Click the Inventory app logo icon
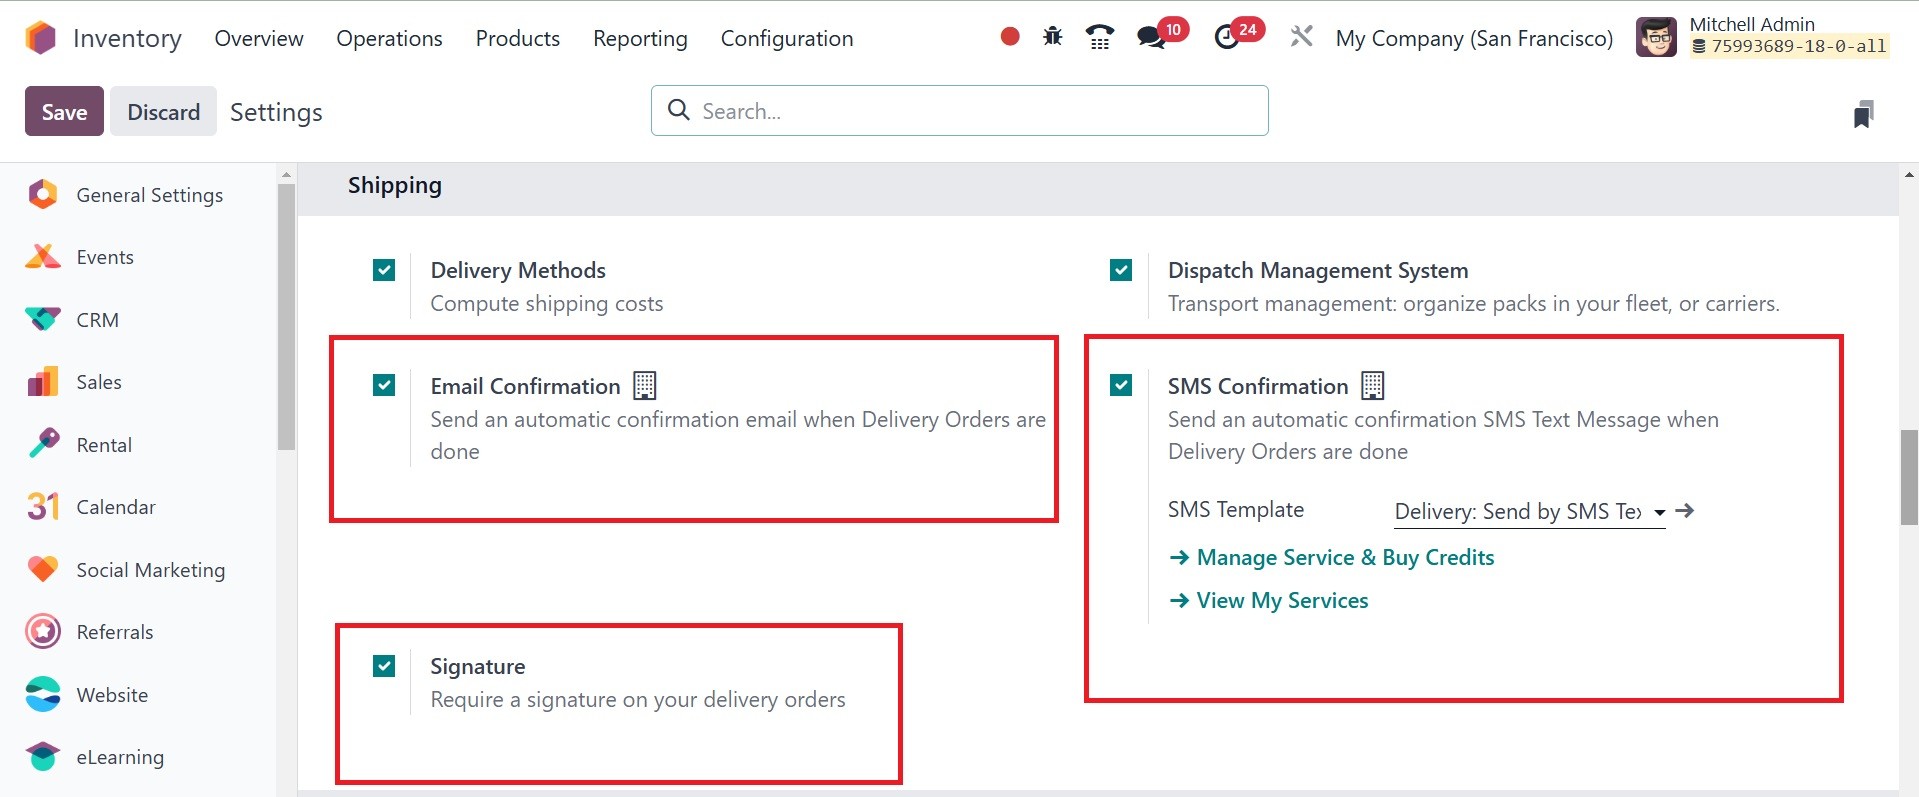Screen dimensions: 1919x797 41,38
